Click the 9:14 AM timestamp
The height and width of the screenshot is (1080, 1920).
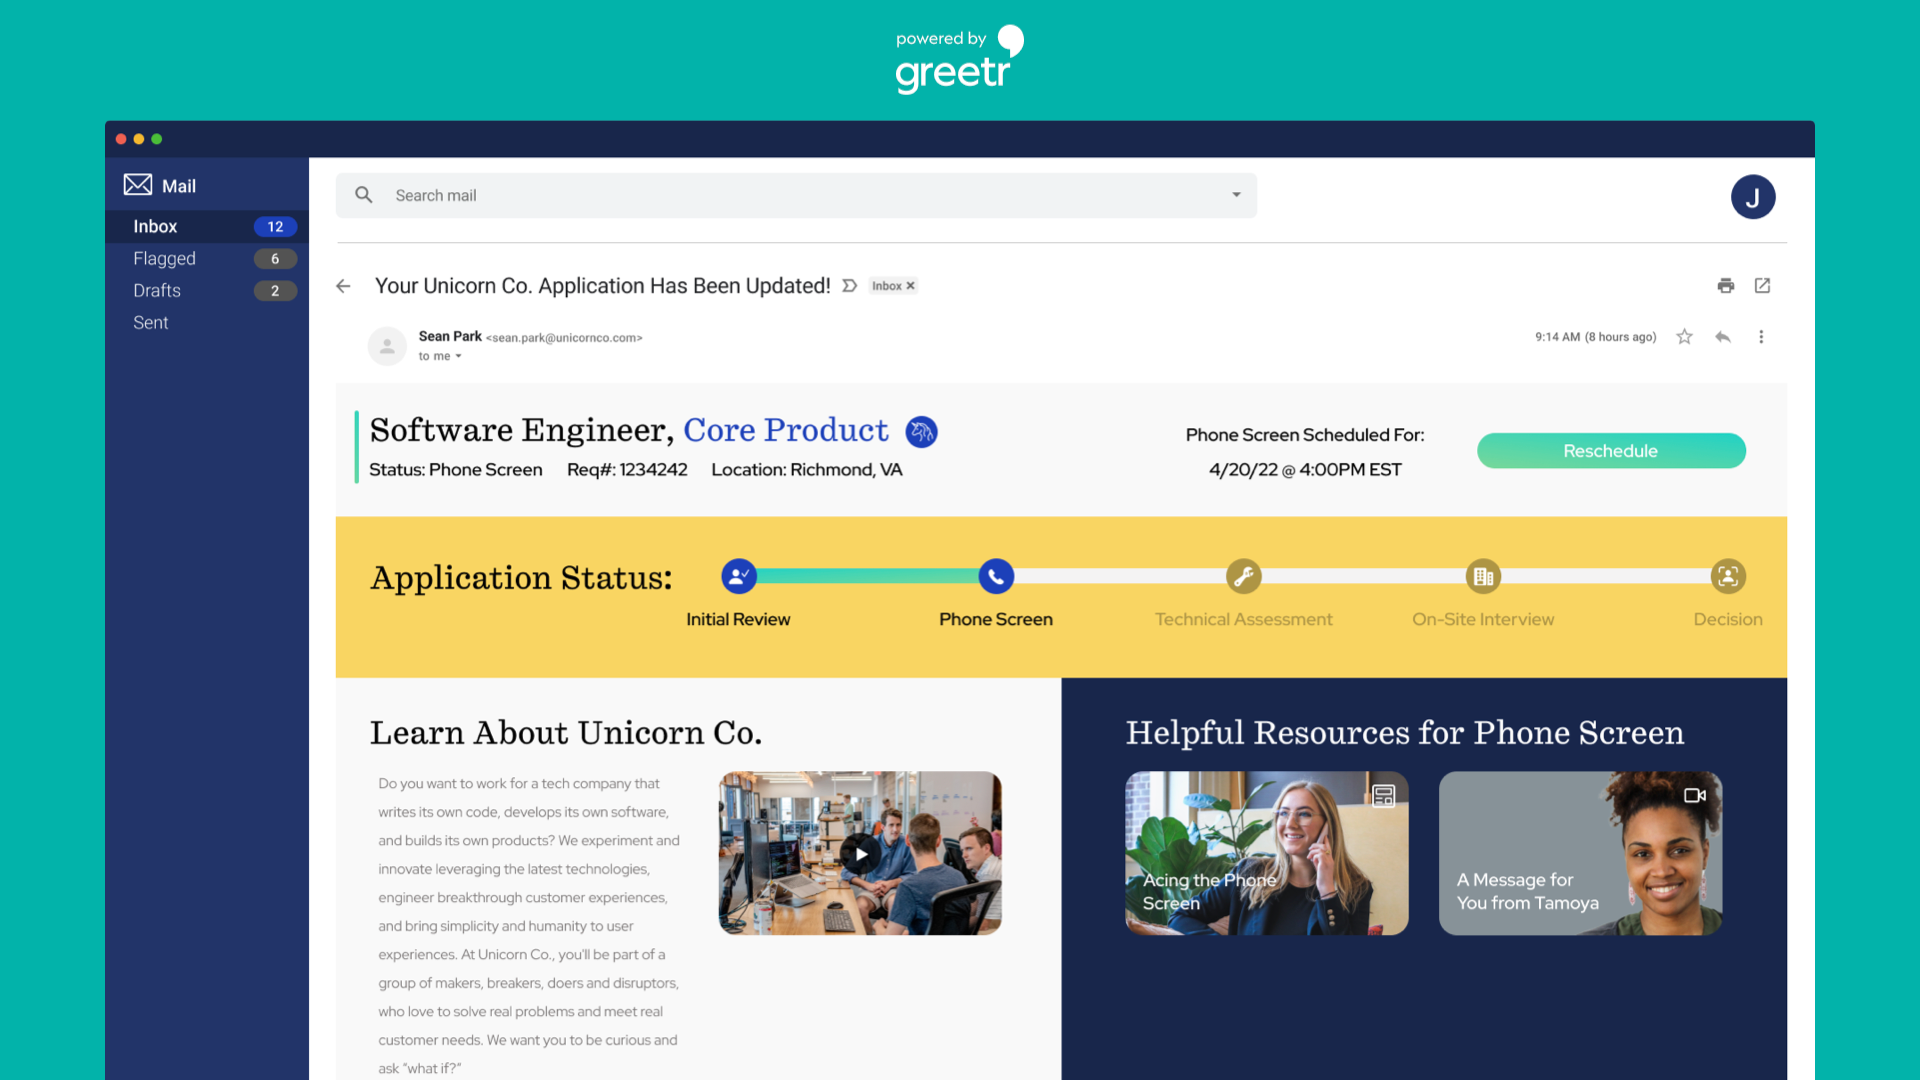1596,337
